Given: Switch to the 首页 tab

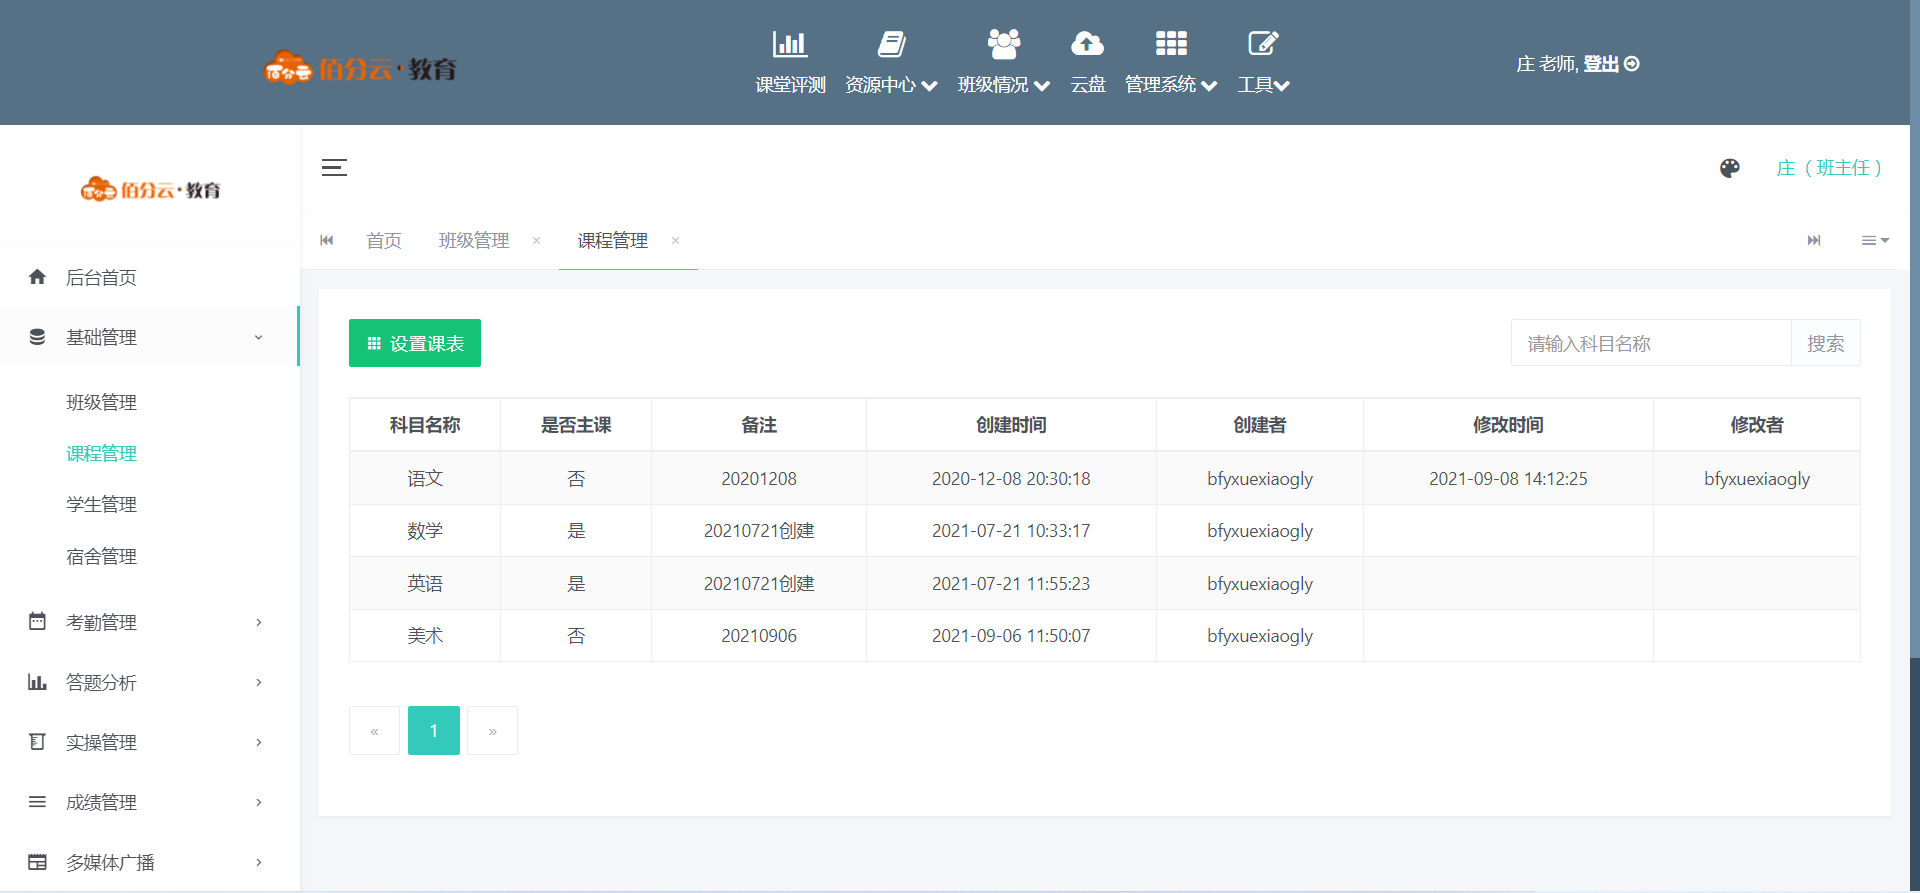Looking at the screenshot, I should point(384,240).
